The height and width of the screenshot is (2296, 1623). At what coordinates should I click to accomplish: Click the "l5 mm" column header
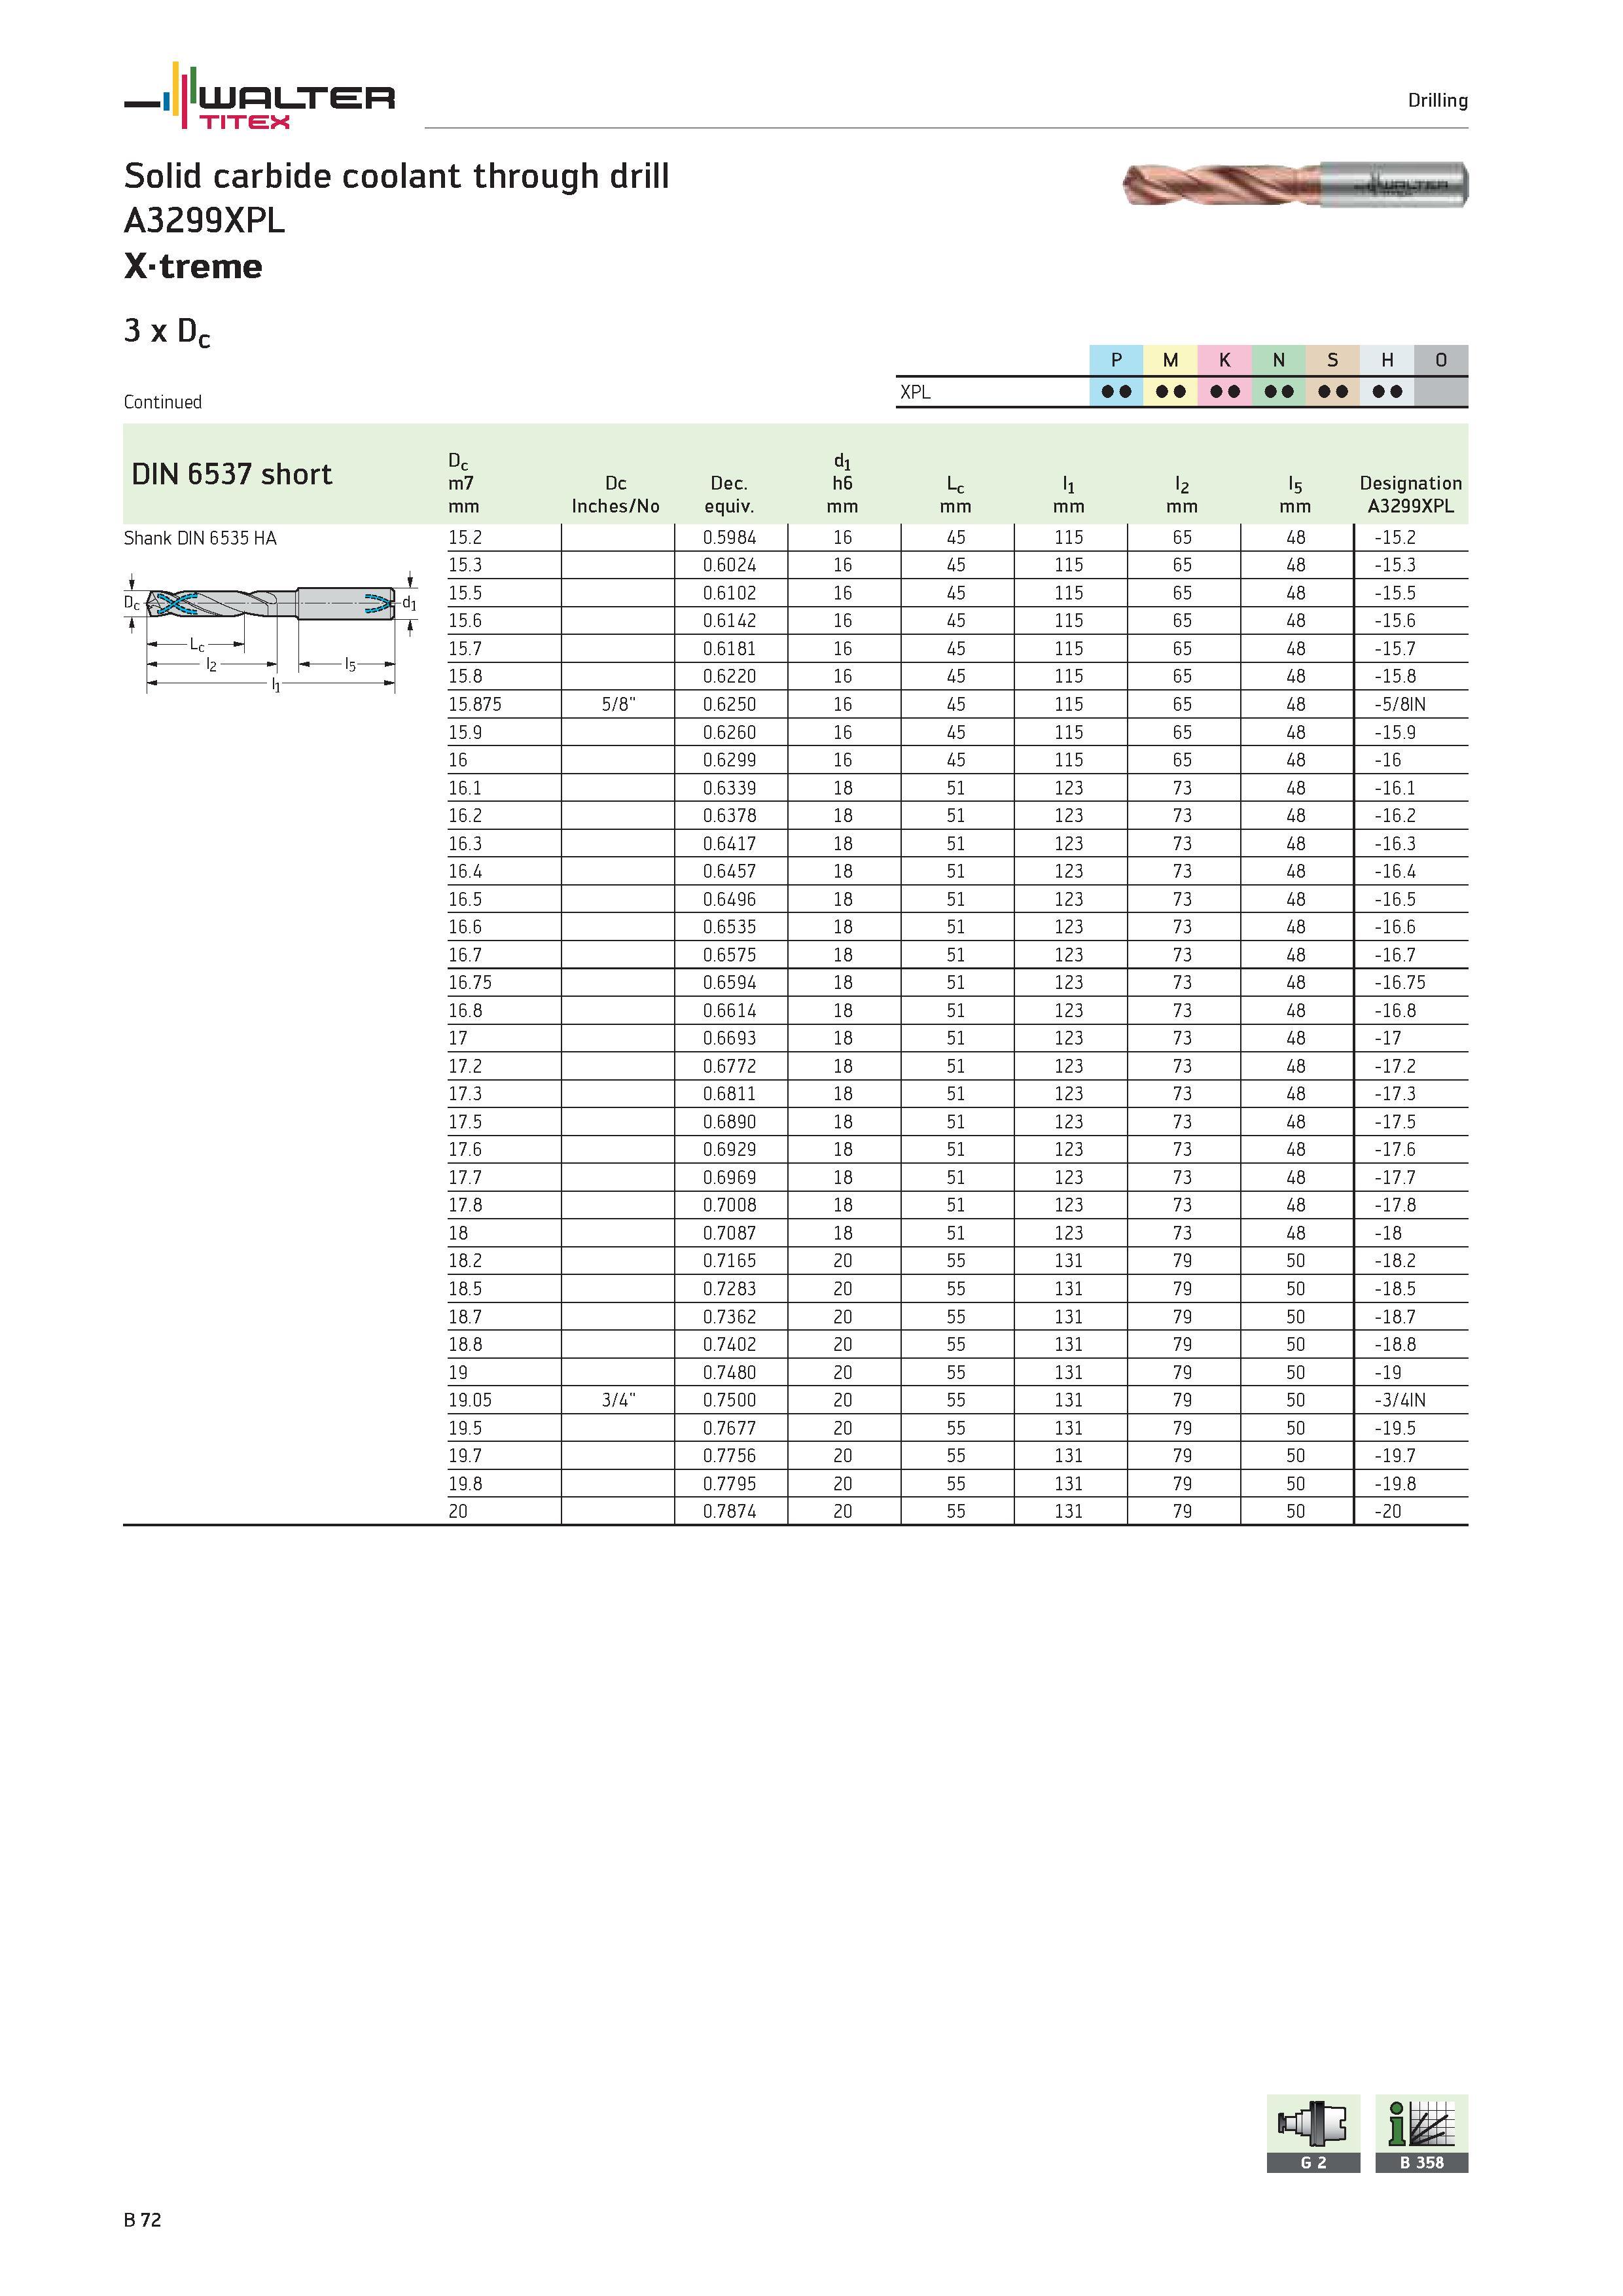(x=1295, y=495)
